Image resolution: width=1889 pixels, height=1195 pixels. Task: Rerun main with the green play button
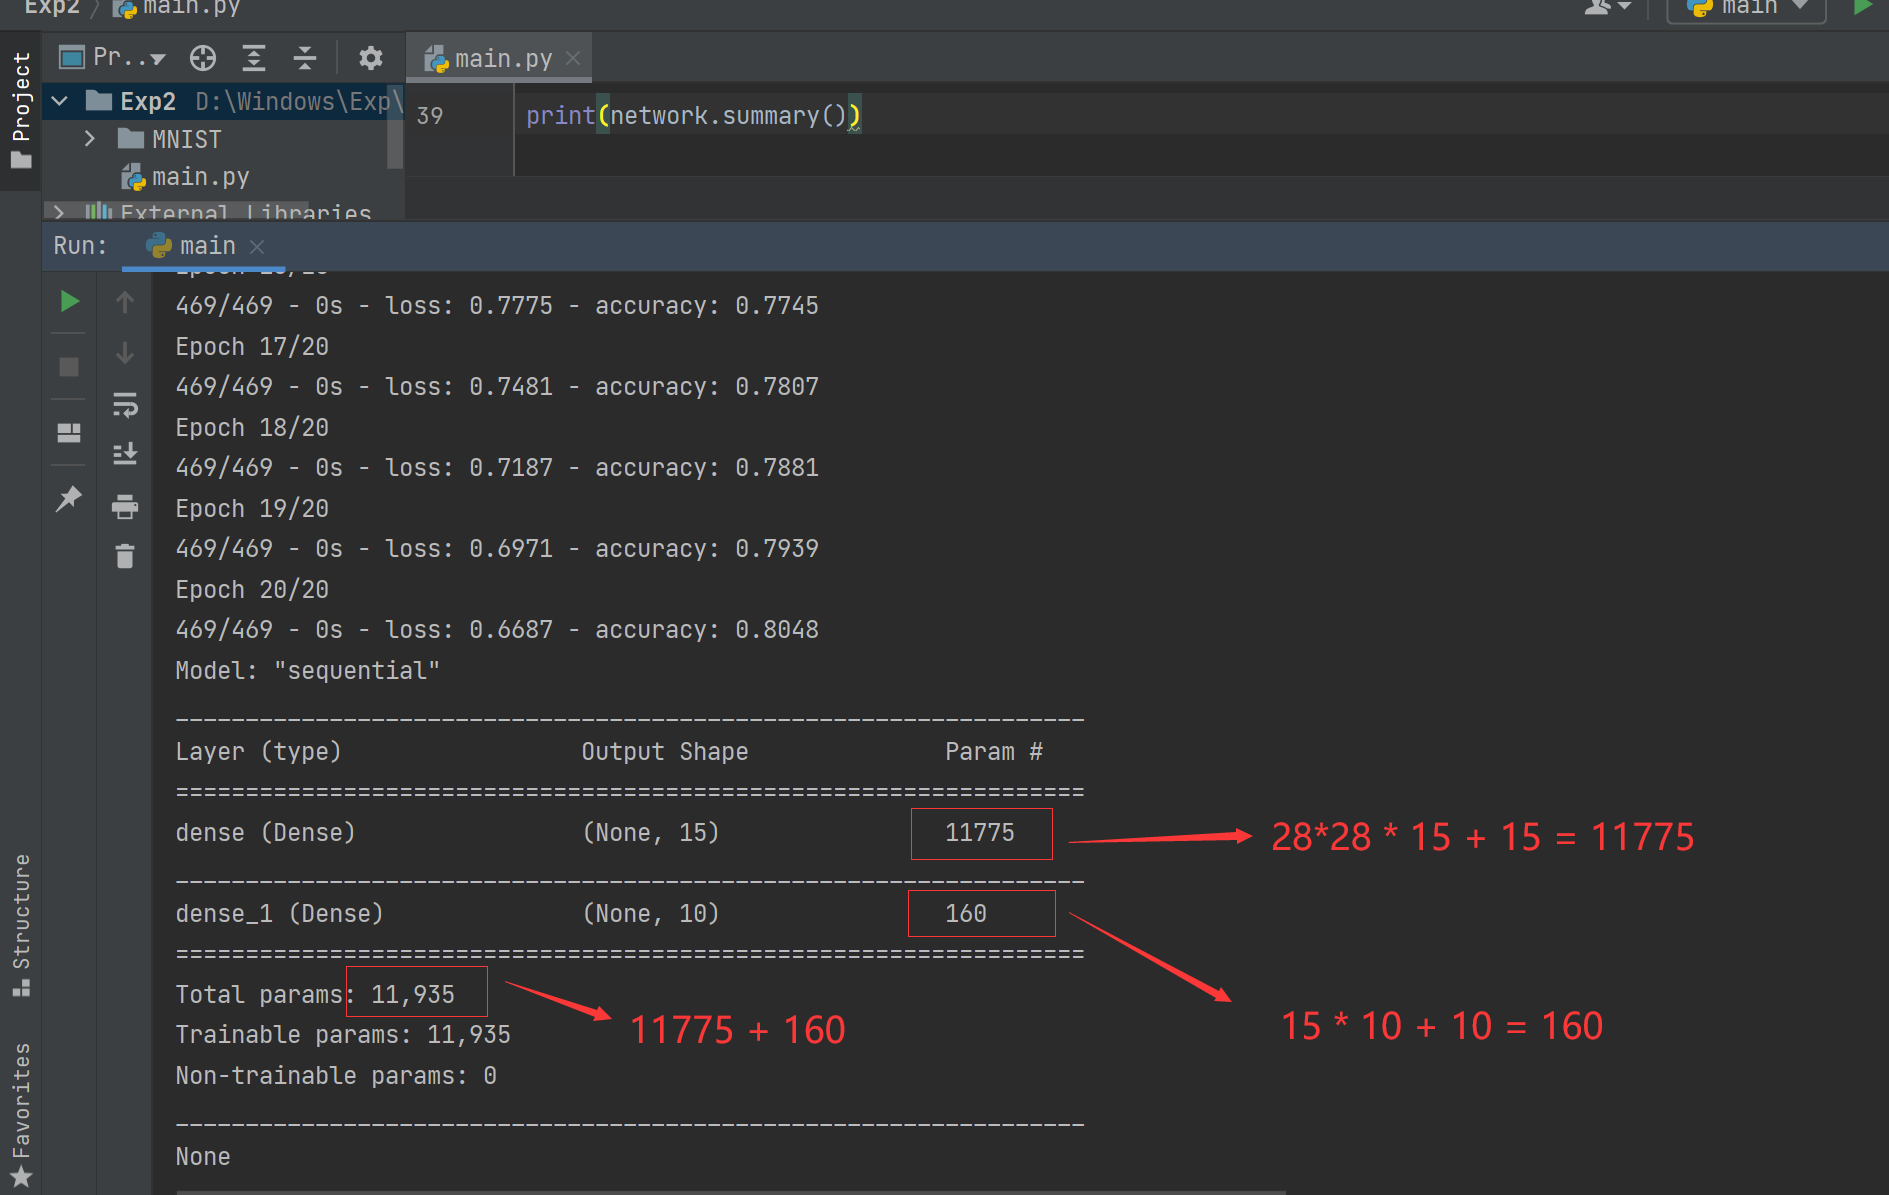tap(69, 301)
